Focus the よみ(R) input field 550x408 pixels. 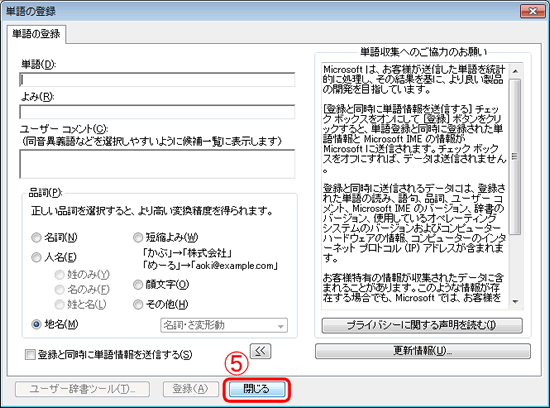tap(157, 112)
